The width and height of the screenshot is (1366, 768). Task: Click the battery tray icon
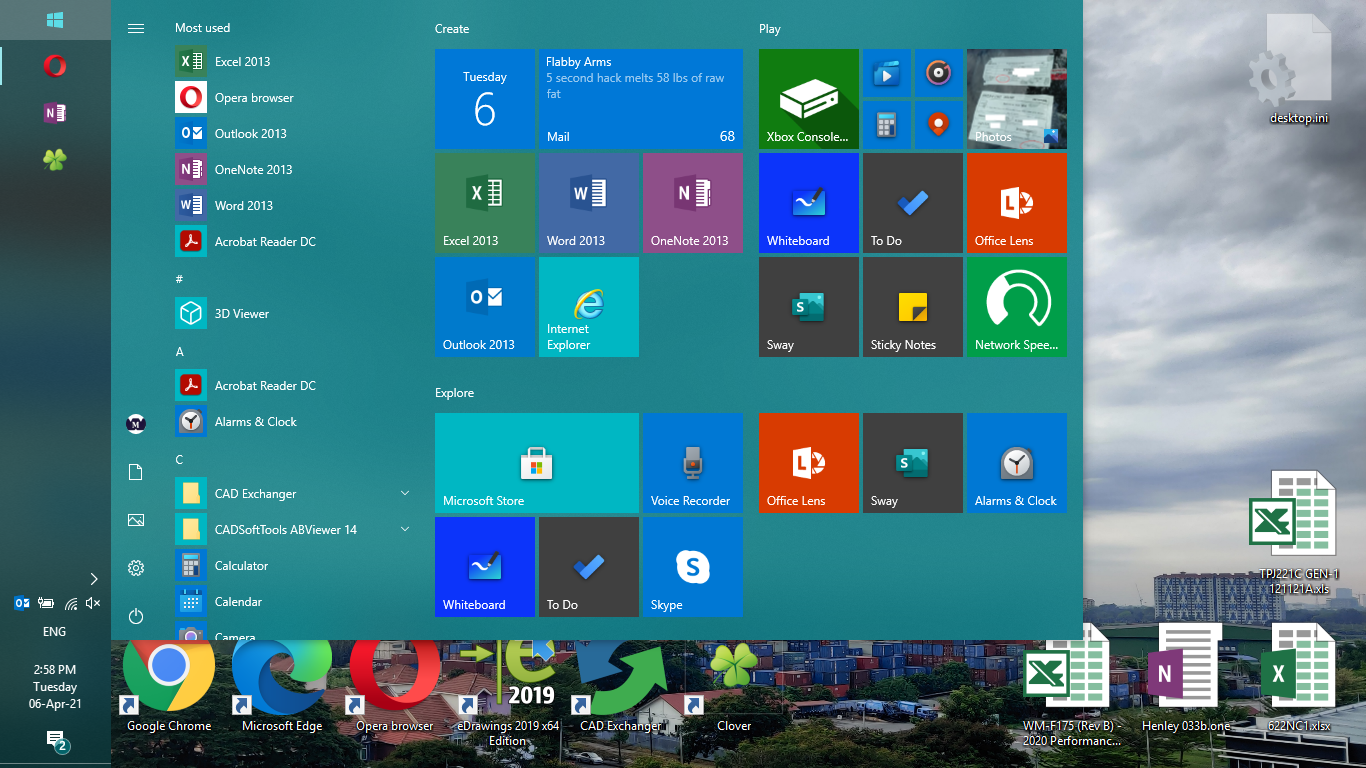(x=46, y=603)
